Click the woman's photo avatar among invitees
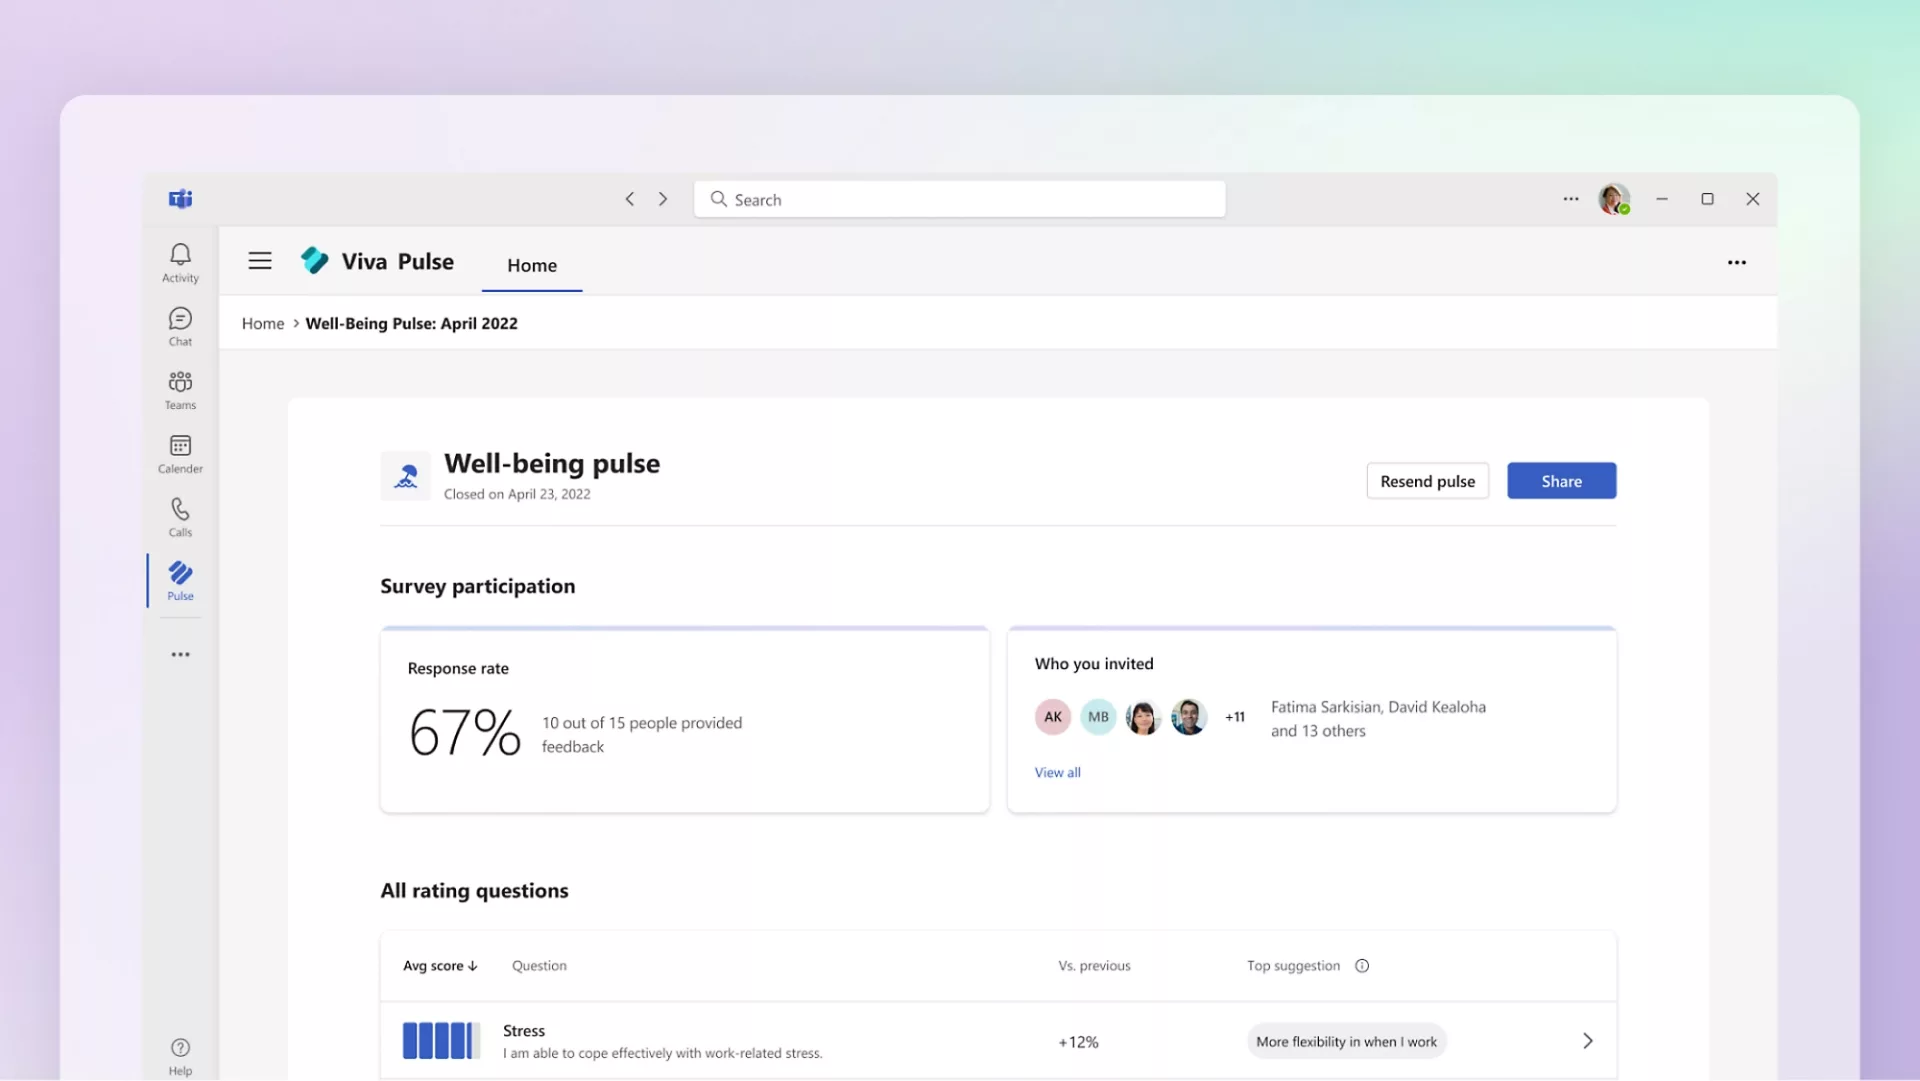Screen dimensions: 1920x1081 pos(1143,717)
